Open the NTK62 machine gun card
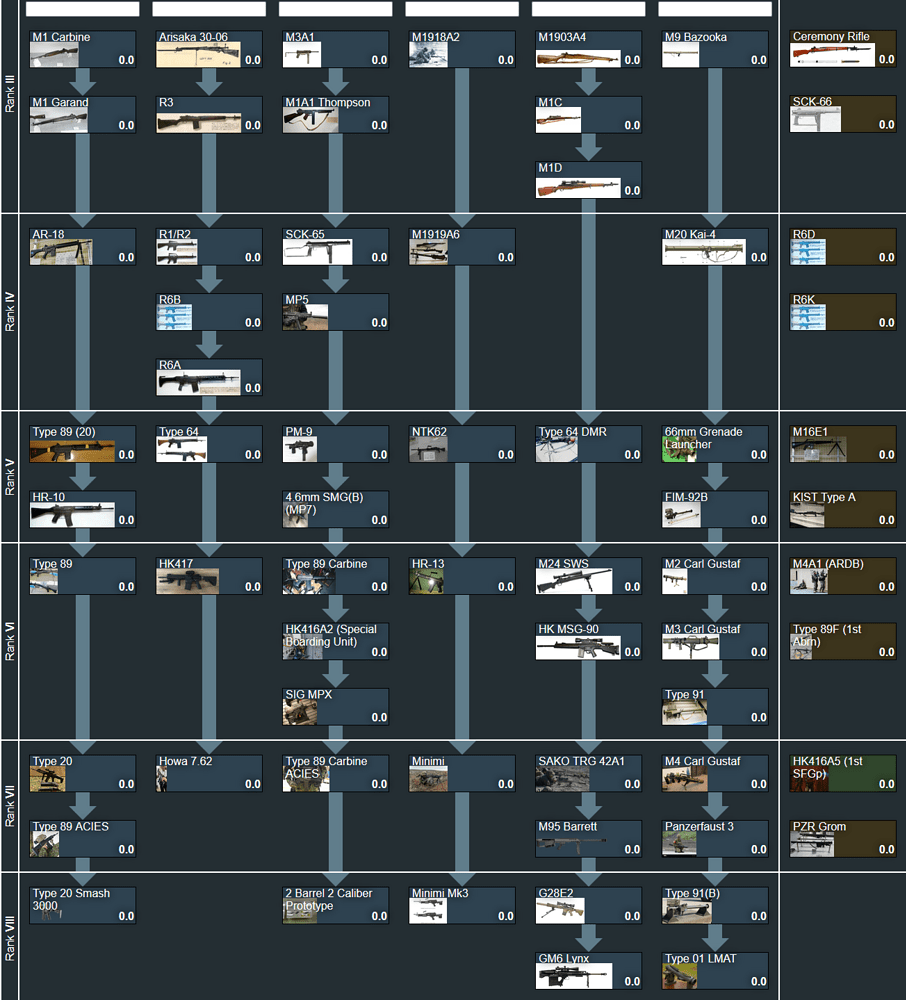This screenshot has width=906, height=1000. pyautogui.click(x=462, y=443)
